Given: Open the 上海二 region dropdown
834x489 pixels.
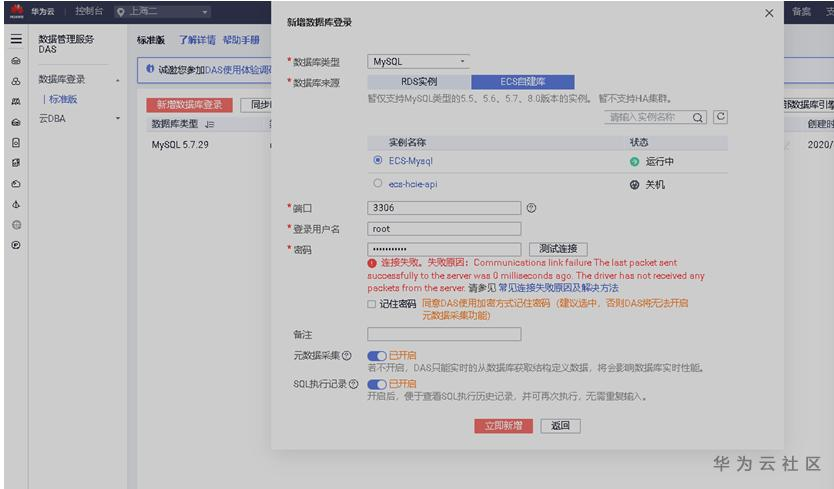Looking at the screenshot, I should tap(163, 11).
